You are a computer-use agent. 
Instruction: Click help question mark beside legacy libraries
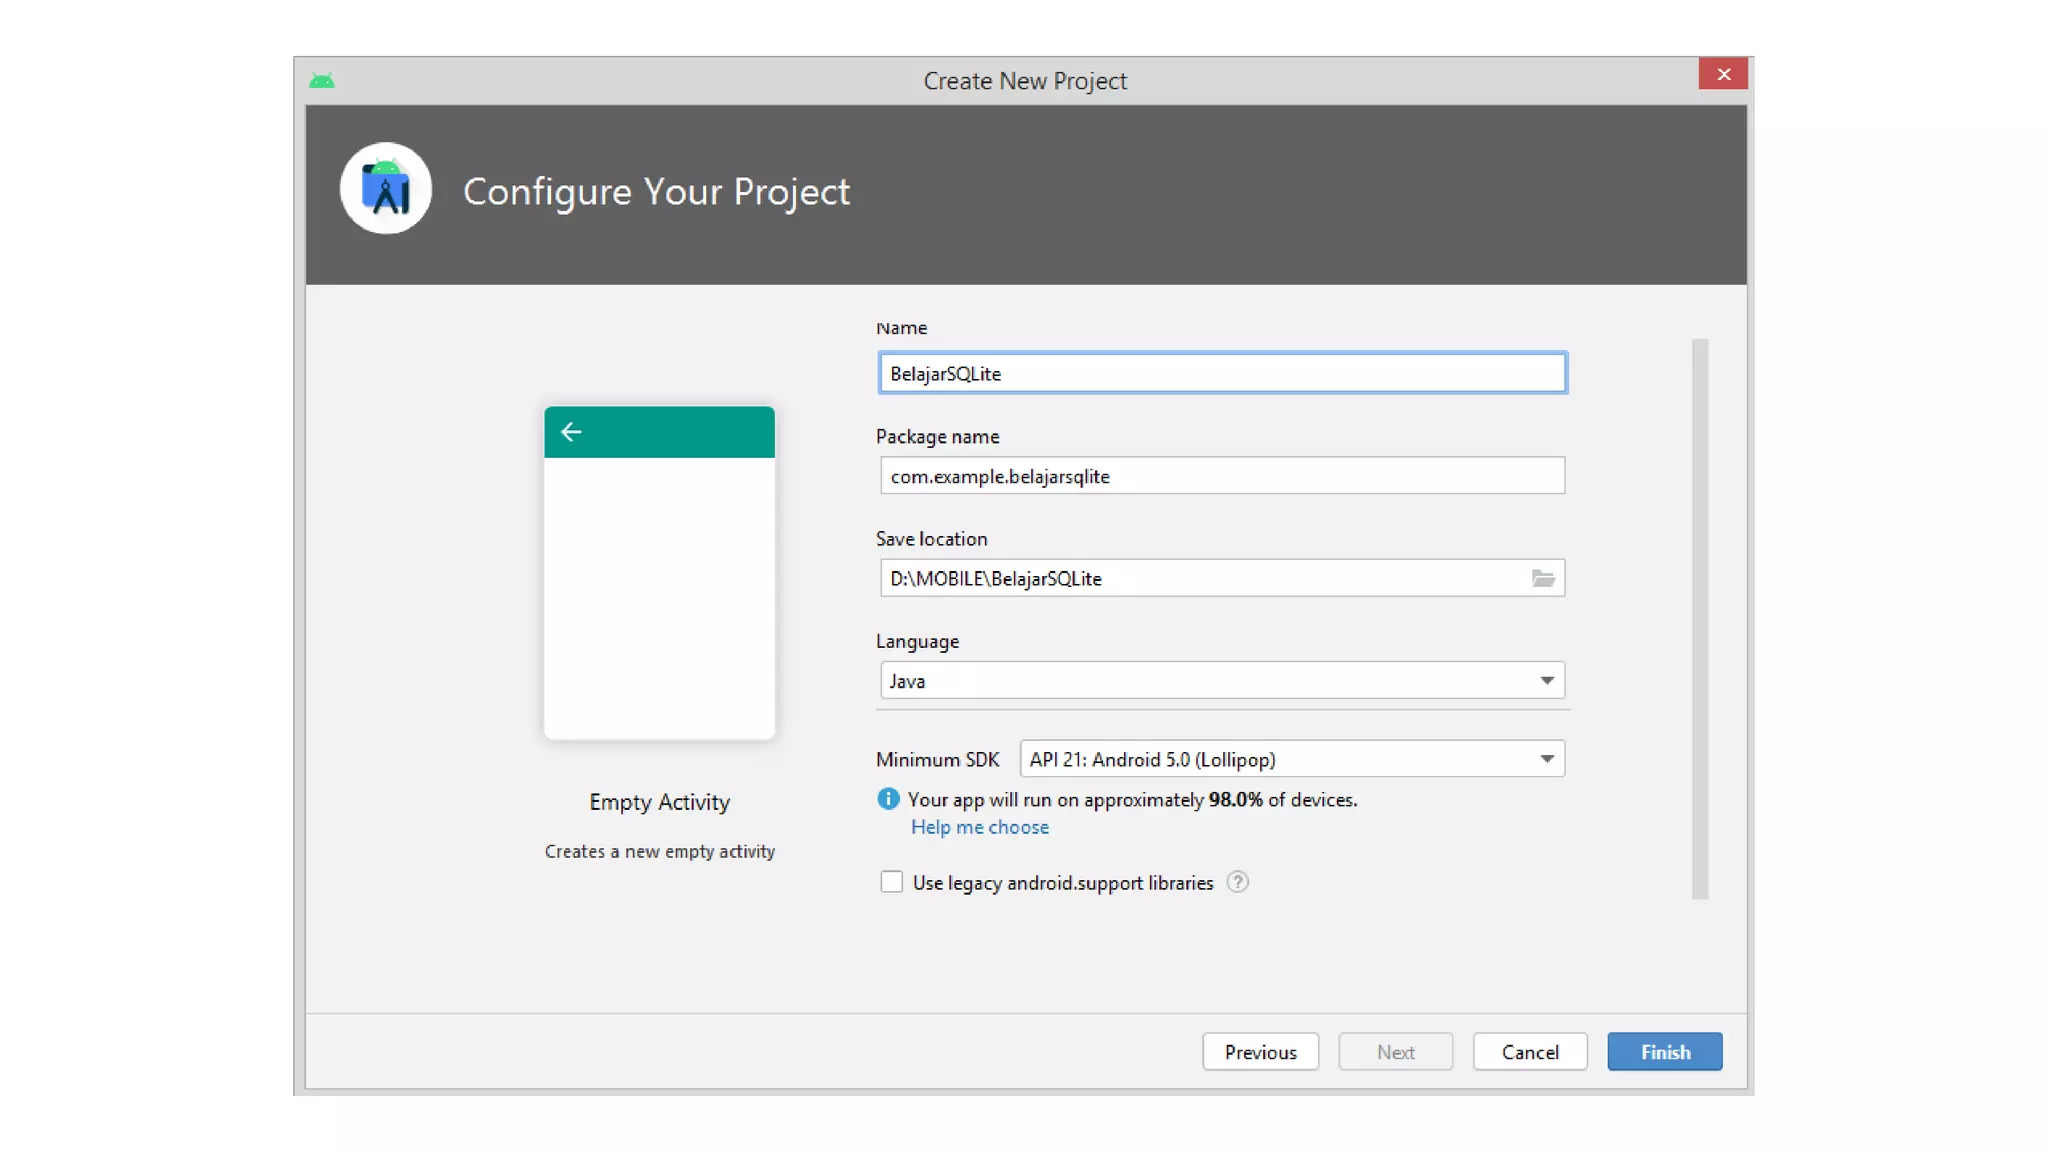click(1238, 882)
